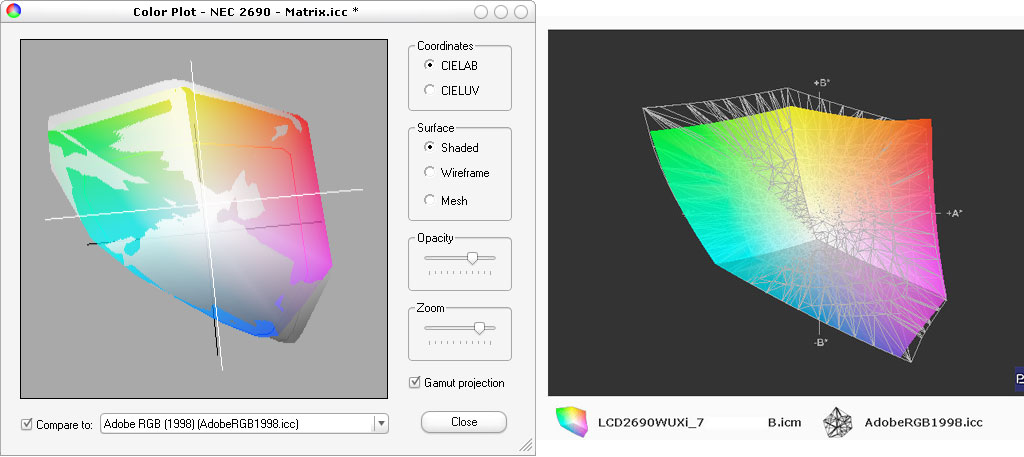The height and width of the screenshot is (457, 1024).
Task: Click the Opacity slider handle
Action: click(x=472, y=258)
